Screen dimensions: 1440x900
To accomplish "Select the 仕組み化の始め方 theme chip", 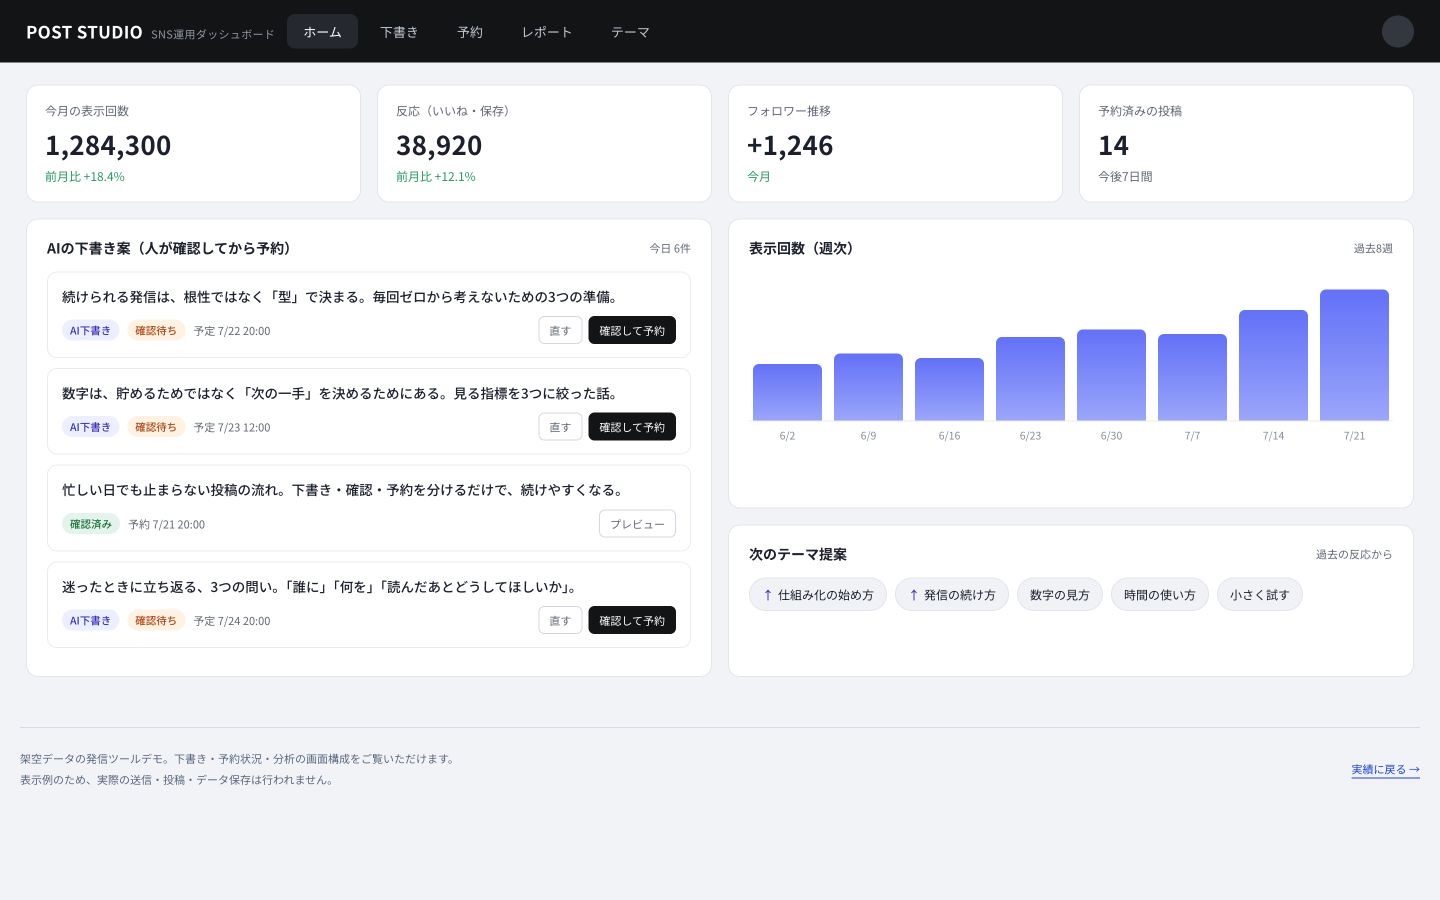I will 818,594.
